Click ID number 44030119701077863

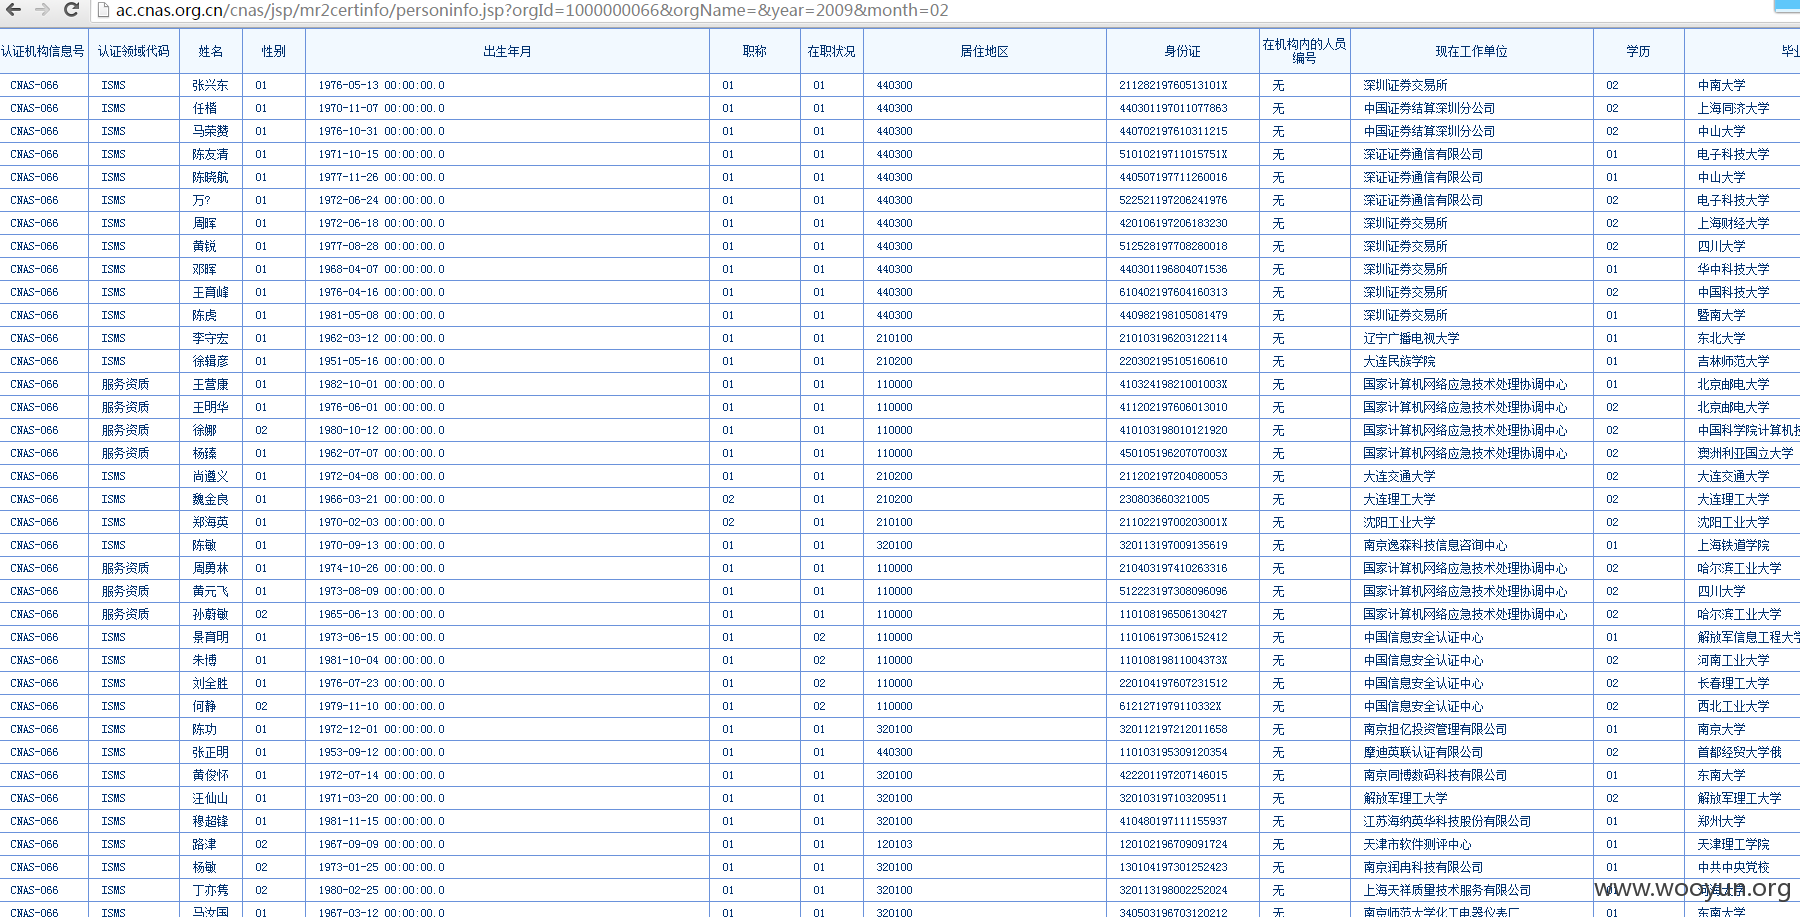tap(1173, 108)
